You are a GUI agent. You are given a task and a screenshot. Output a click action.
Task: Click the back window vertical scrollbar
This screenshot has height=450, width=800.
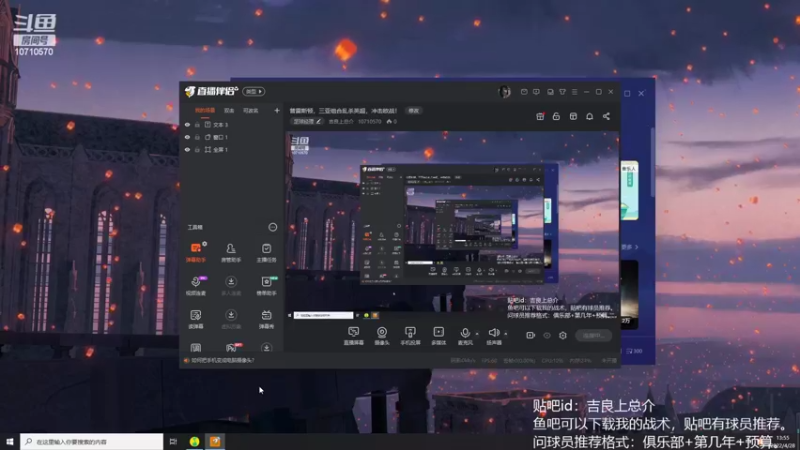point(653,163)
